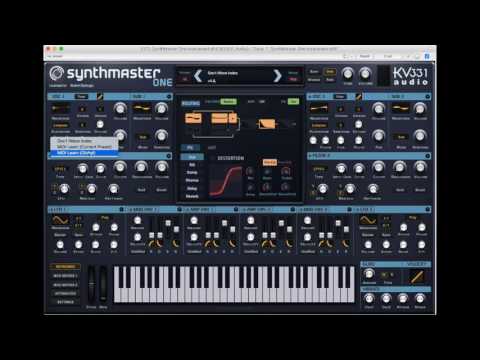Click the Glide amount knob
Viewport: 480px width, 360px height.
(369, 274)
